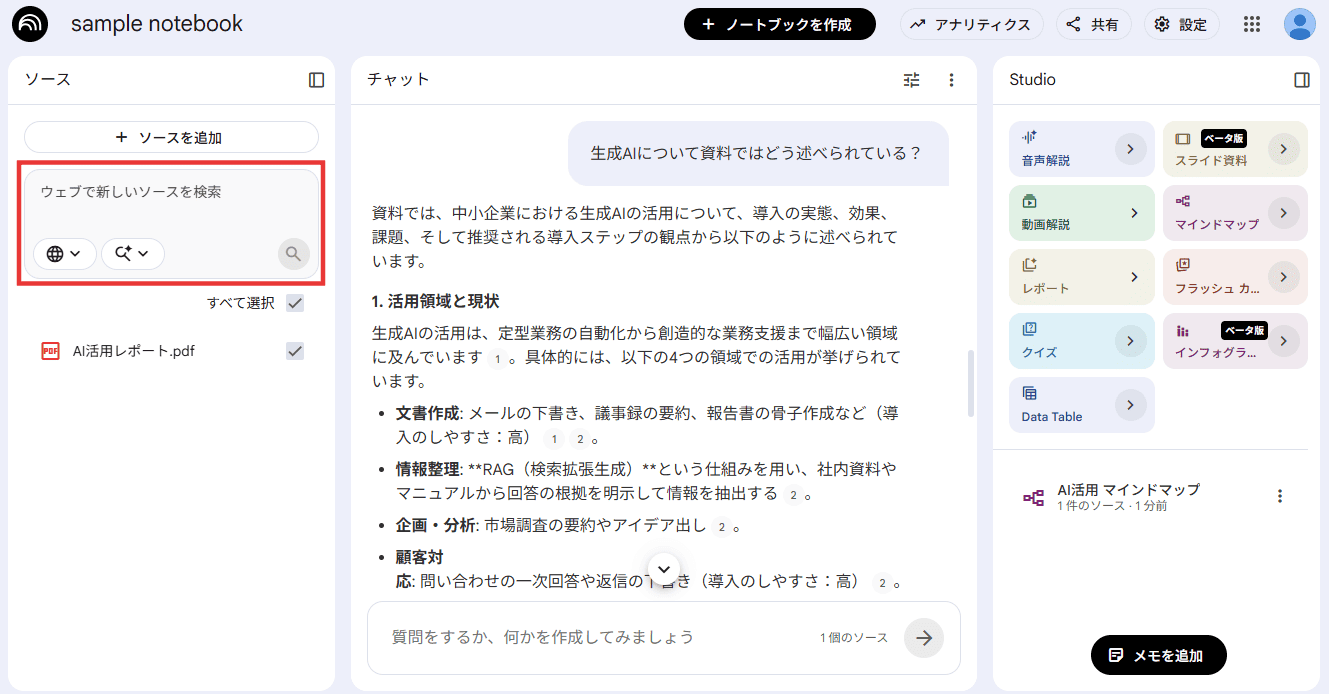This screenshot has width=1329, height=694.
Task: Click the 共有 share button
Action: (1094, 24)
